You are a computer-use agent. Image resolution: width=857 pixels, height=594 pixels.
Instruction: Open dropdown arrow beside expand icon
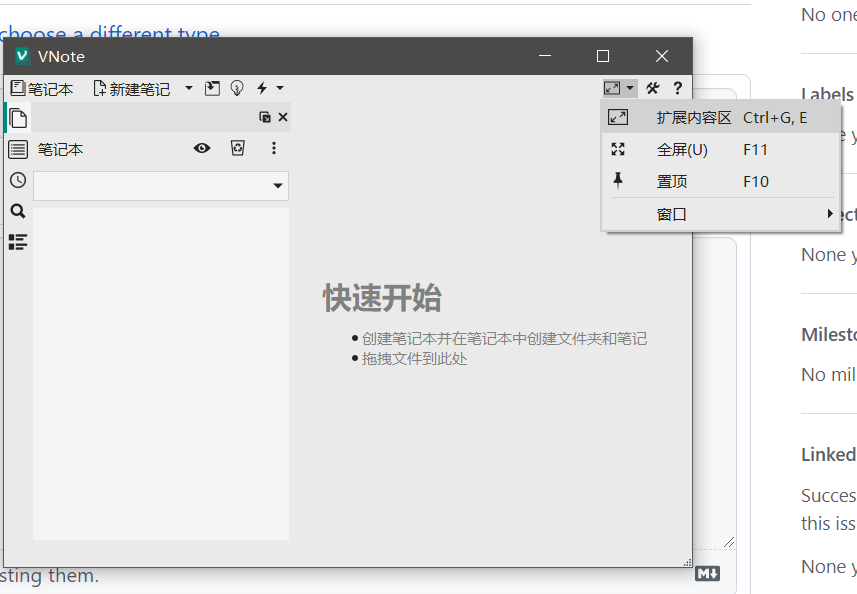630,88
